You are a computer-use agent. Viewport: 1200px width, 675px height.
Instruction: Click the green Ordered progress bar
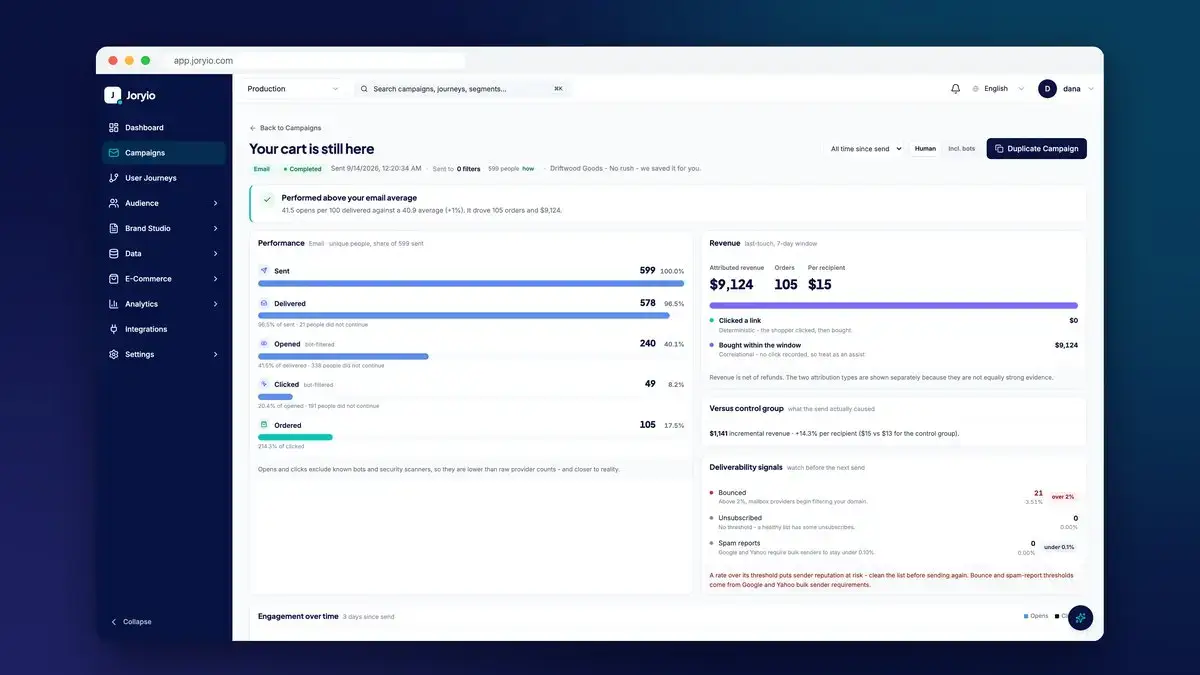(295, 437)
